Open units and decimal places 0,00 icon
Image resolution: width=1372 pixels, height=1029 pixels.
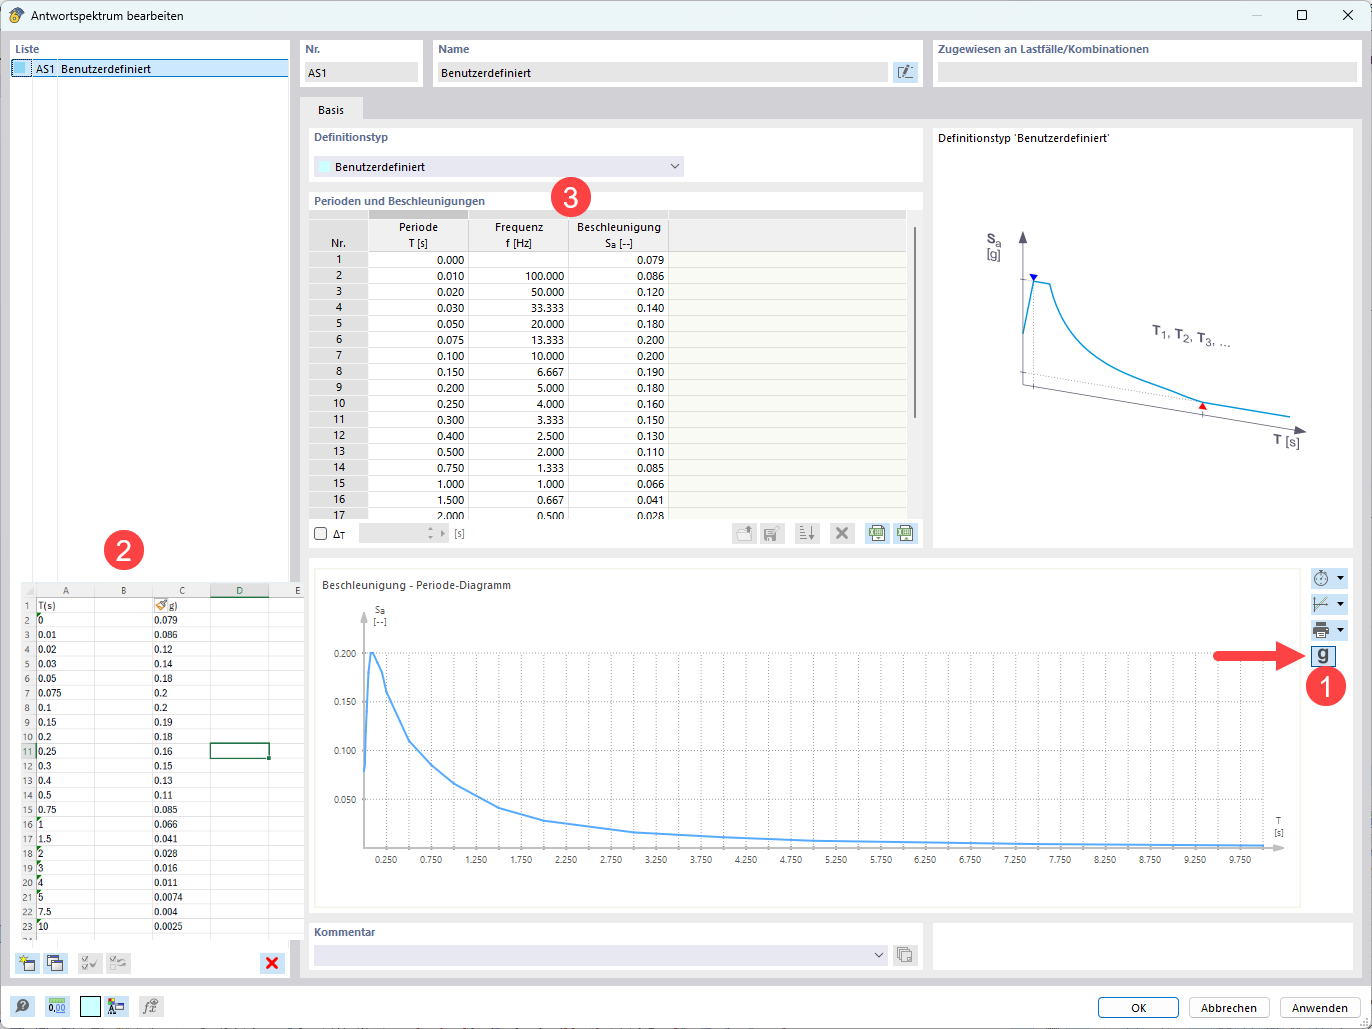pyautogui.click(x=57, y=1007)
